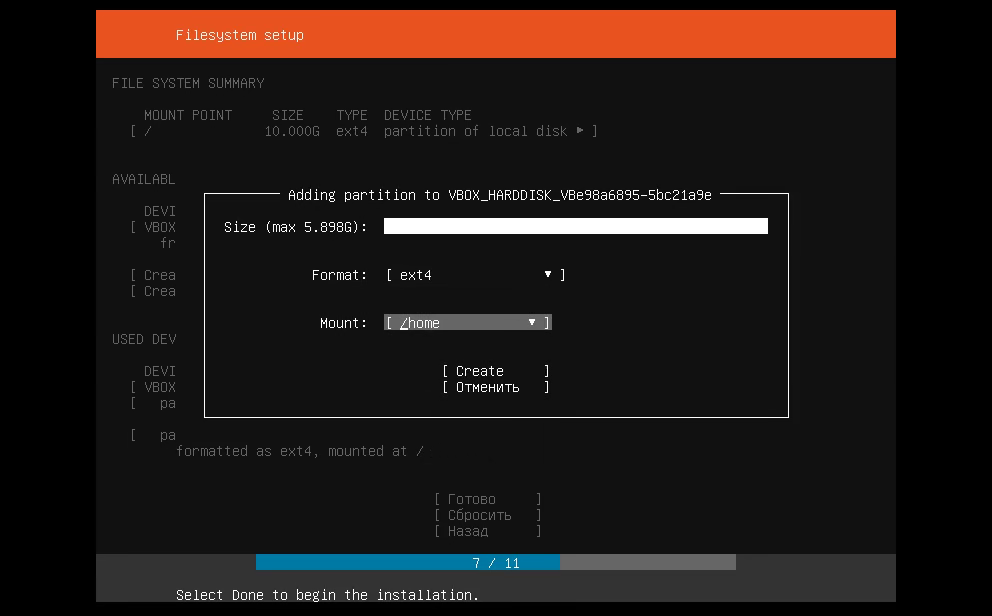
Task: Click the 7 / 11 progress bar
Action: pyautogui.click(x=496, y=563)
